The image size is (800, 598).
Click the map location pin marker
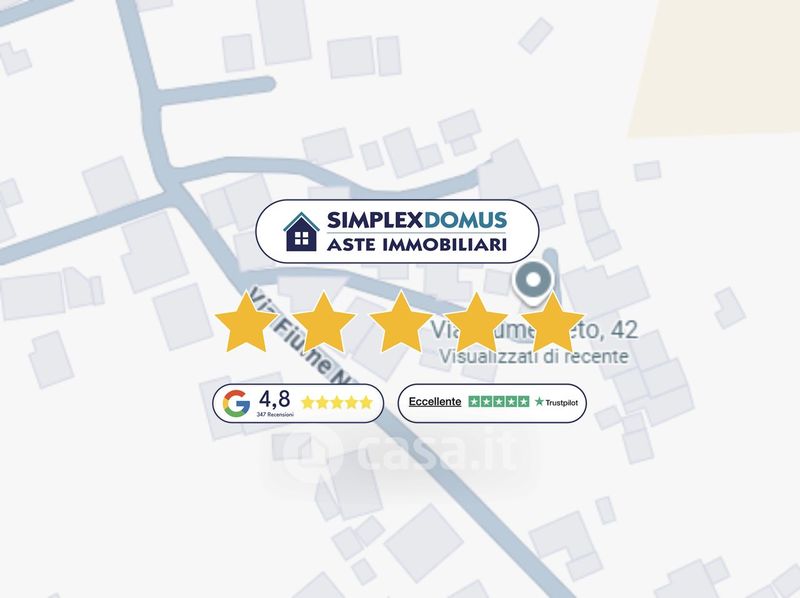[x=532, y=283]
